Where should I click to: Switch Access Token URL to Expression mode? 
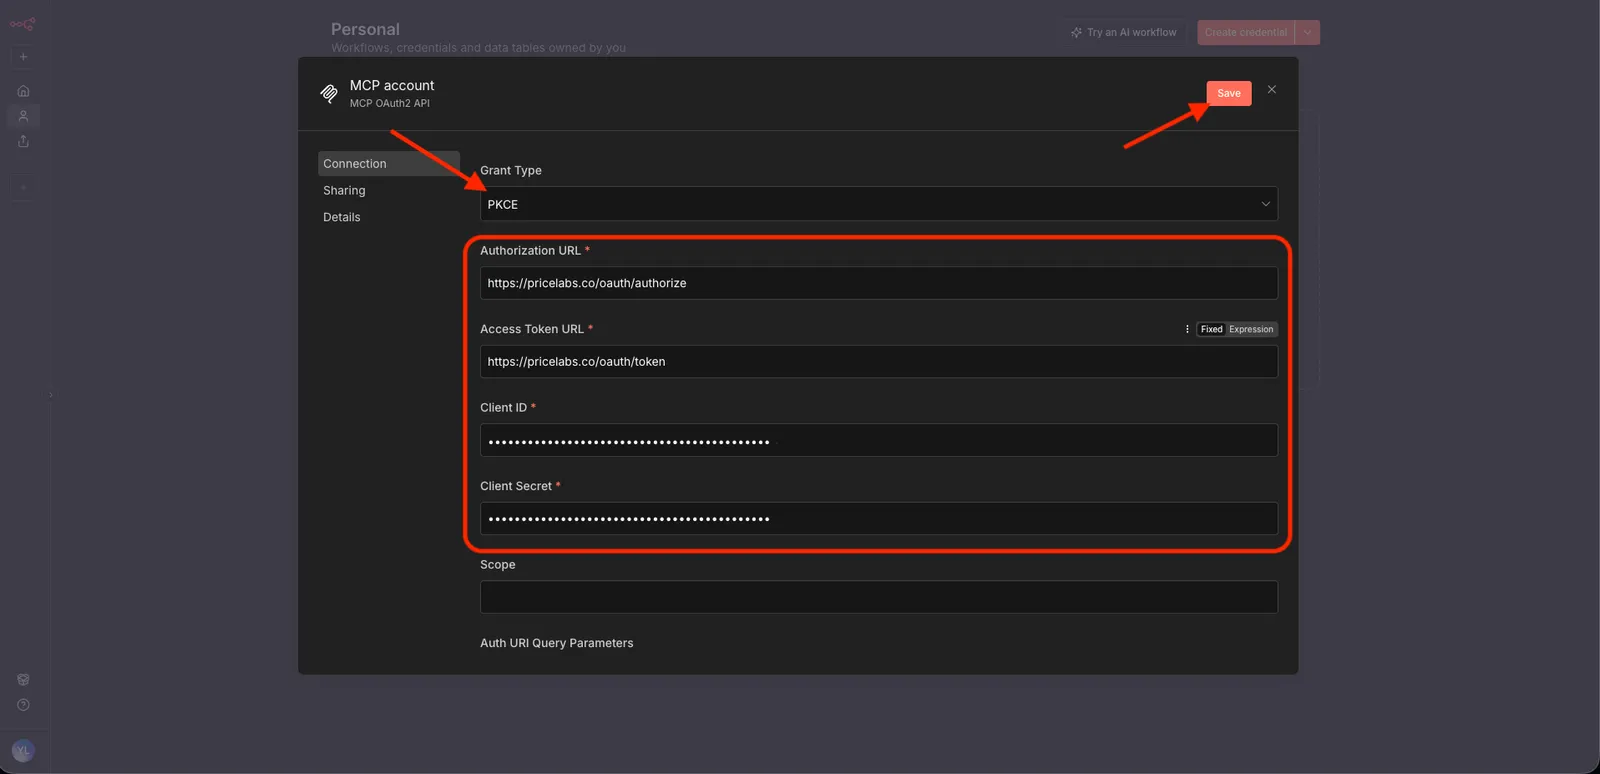1251,329
